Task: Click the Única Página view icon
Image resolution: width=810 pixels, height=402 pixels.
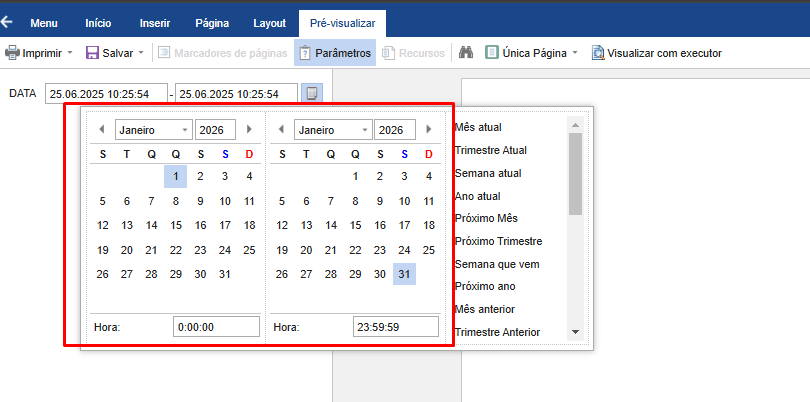Action: 492,53
